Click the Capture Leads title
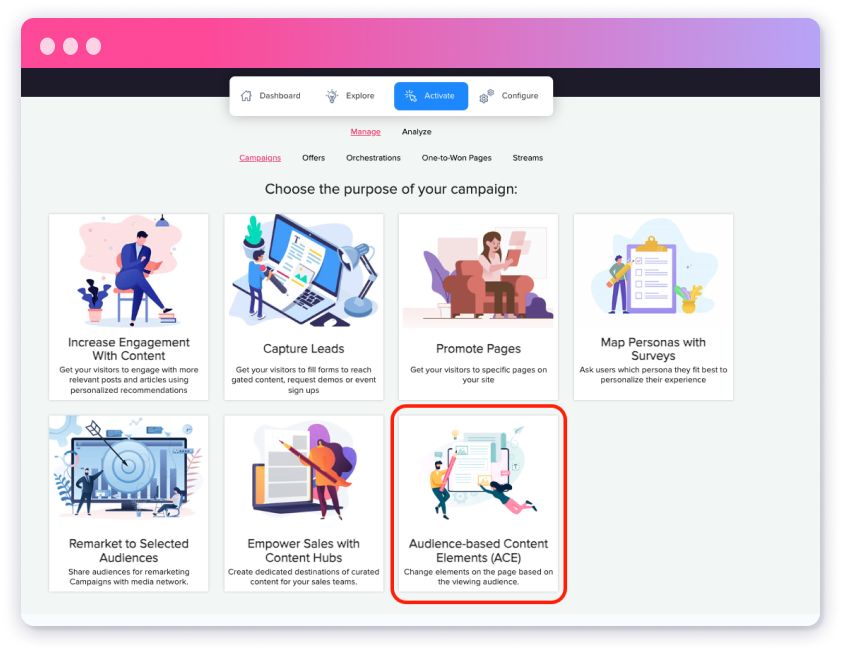 304,349
